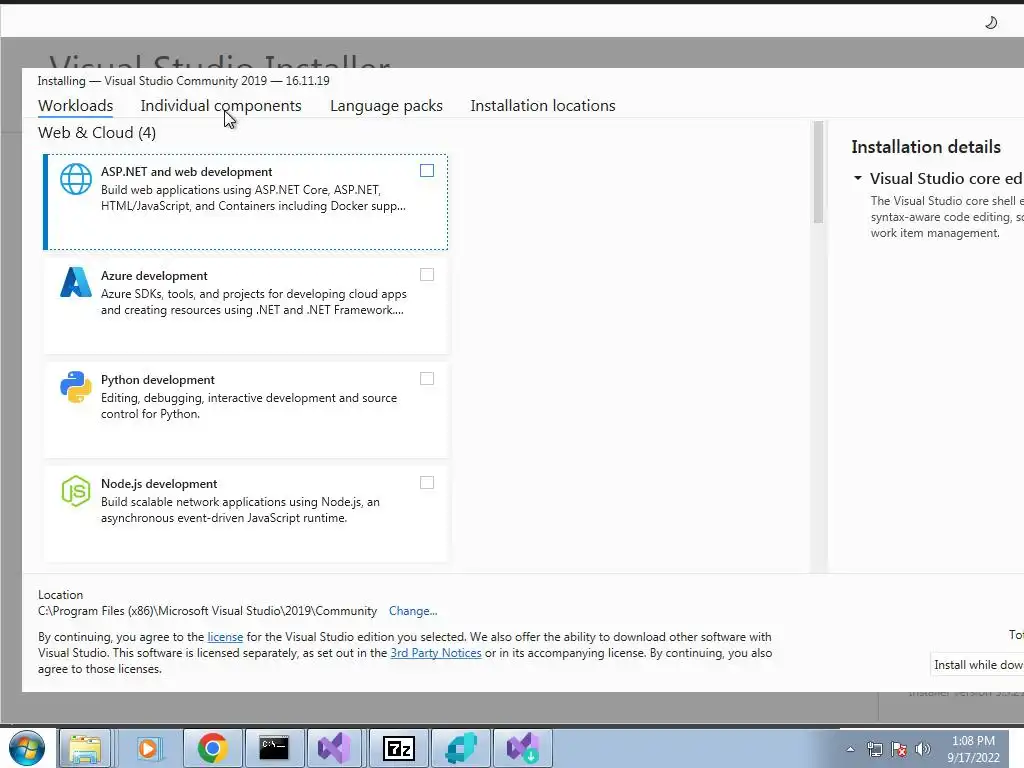1024x768 pixels.
Task: Open the 3rd Party Notices link
Action: (436, 653)
